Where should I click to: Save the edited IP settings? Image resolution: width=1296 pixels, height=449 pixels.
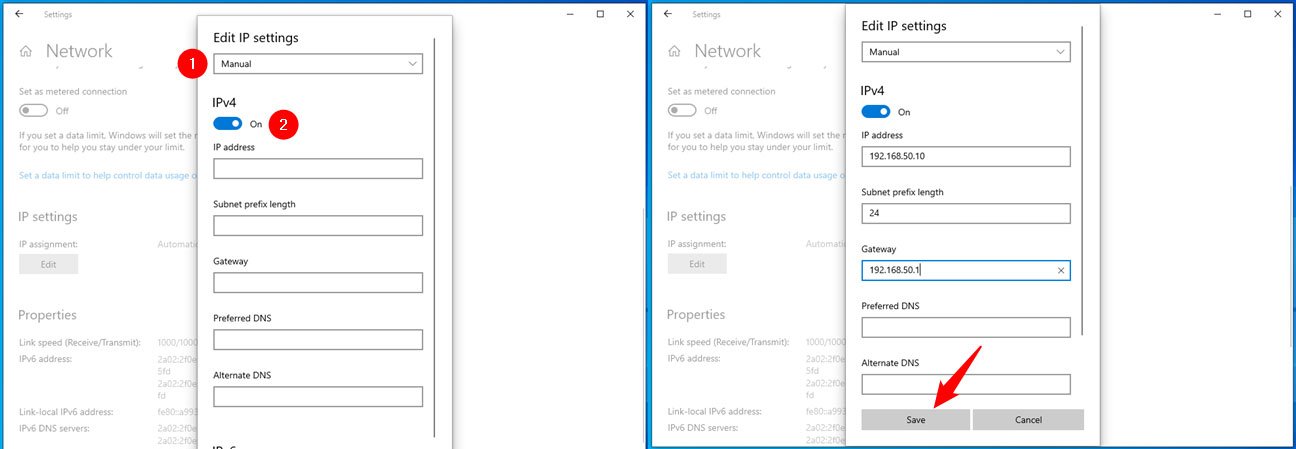(915, 420)
